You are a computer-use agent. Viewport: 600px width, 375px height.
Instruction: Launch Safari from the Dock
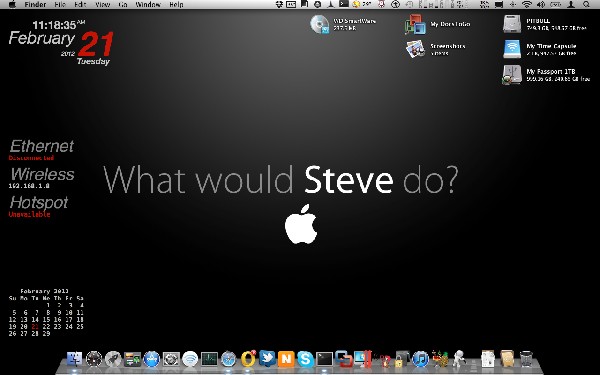(229, 359)
